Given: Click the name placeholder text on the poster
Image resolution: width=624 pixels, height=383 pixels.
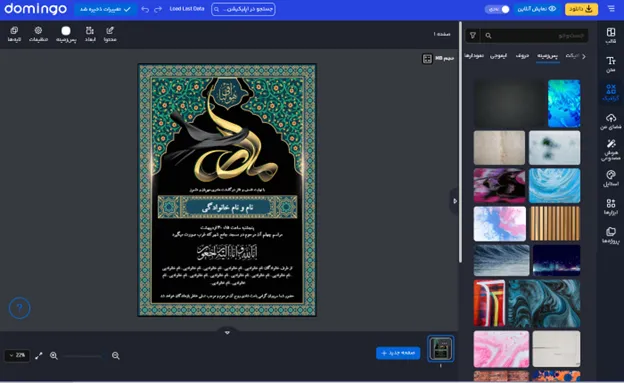Looking at the screenshot, I should click(227, 207).
